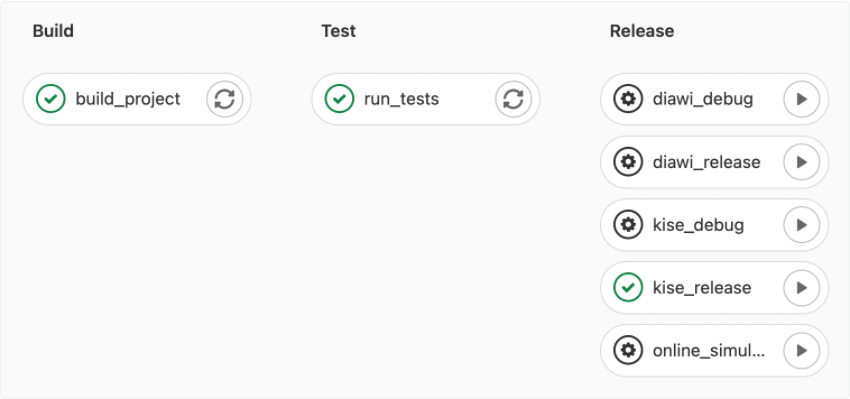The width and height of the screenshot is (850, 399).
Task: Click the gear status icon of kise_debug
Action: pos(628,225)
